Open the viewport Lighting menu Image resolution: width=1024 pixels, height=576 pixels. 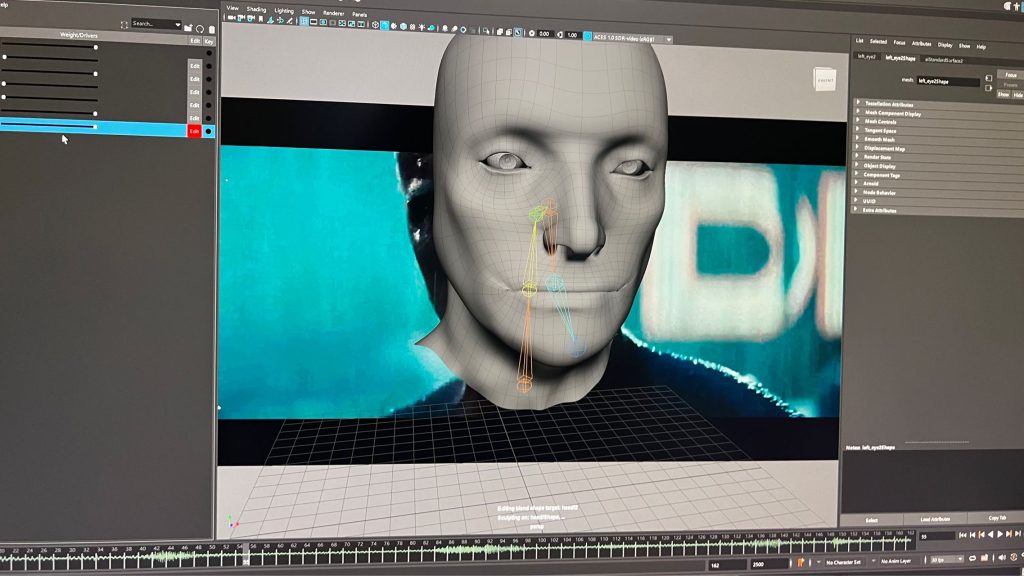click(x=284, y=10)
